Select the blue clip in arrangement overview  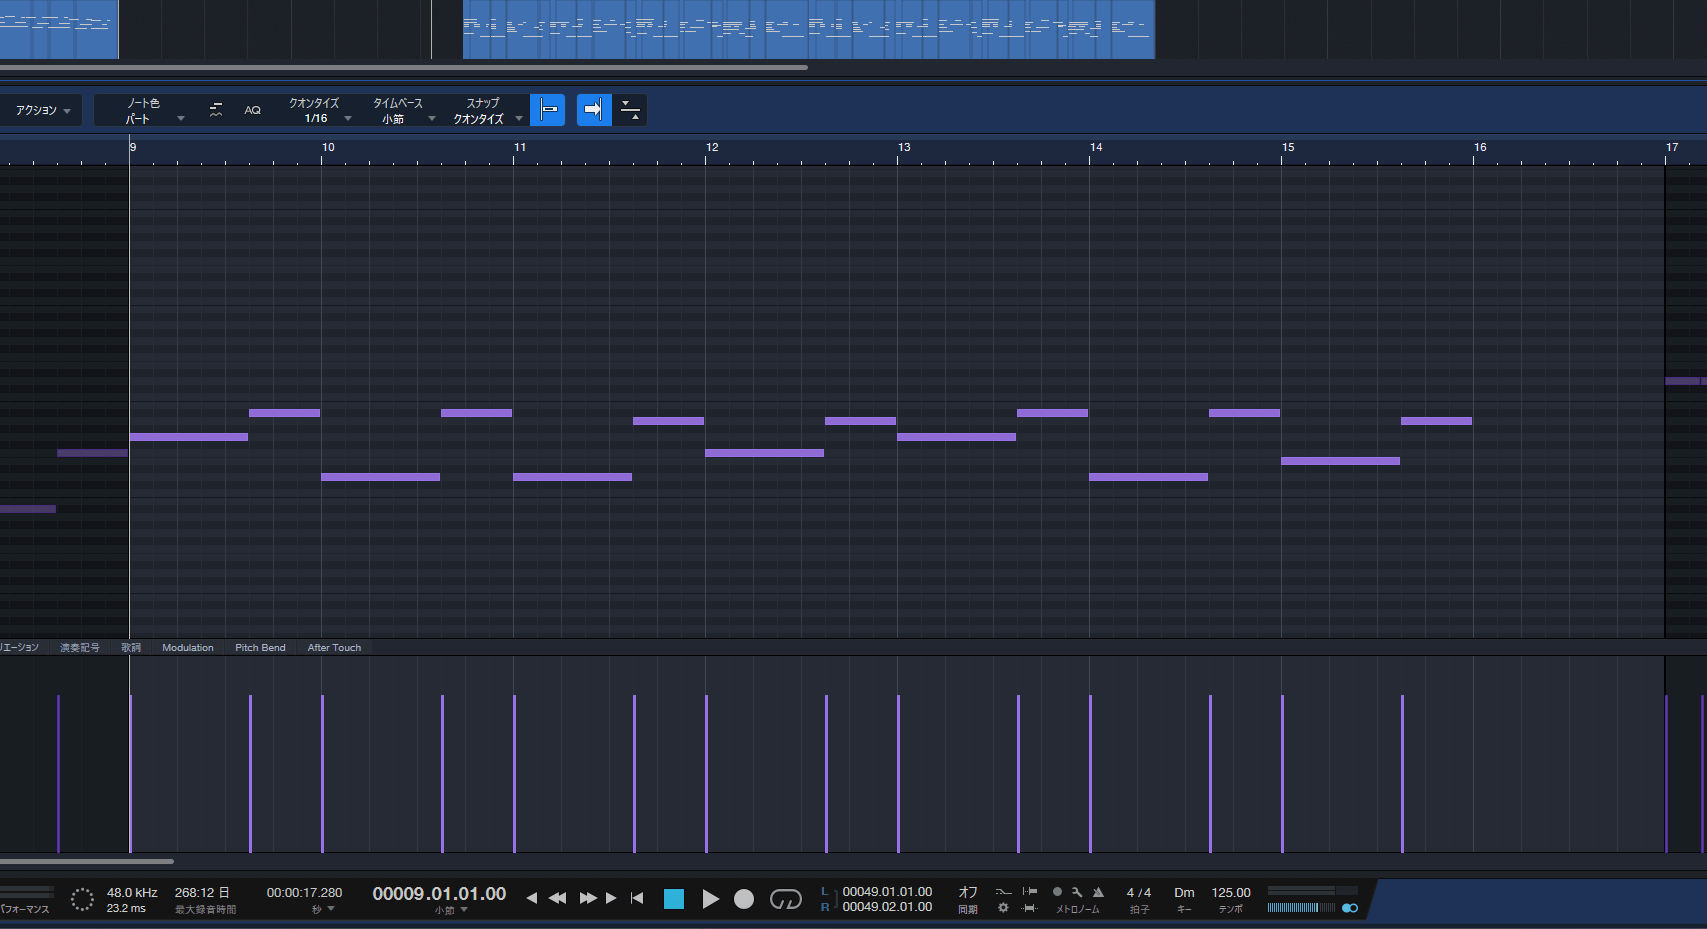(x=808, y=29)
